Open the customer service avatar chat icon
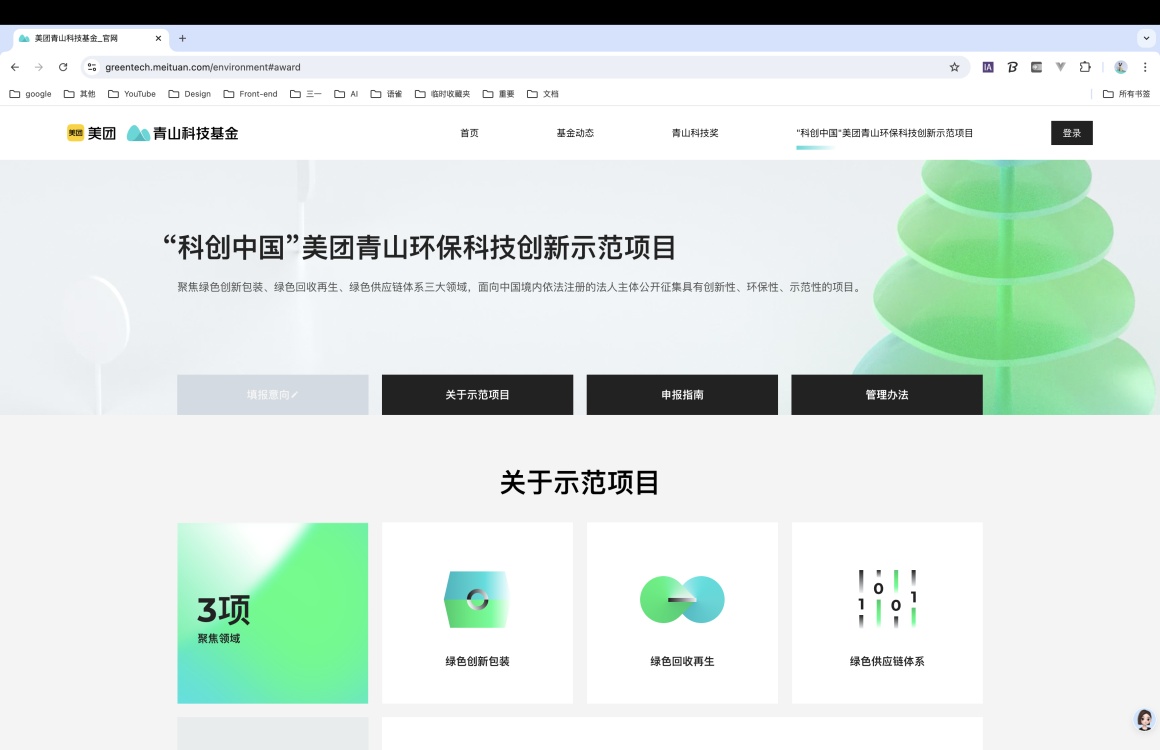1160x750 pixels. (1144, 720)
